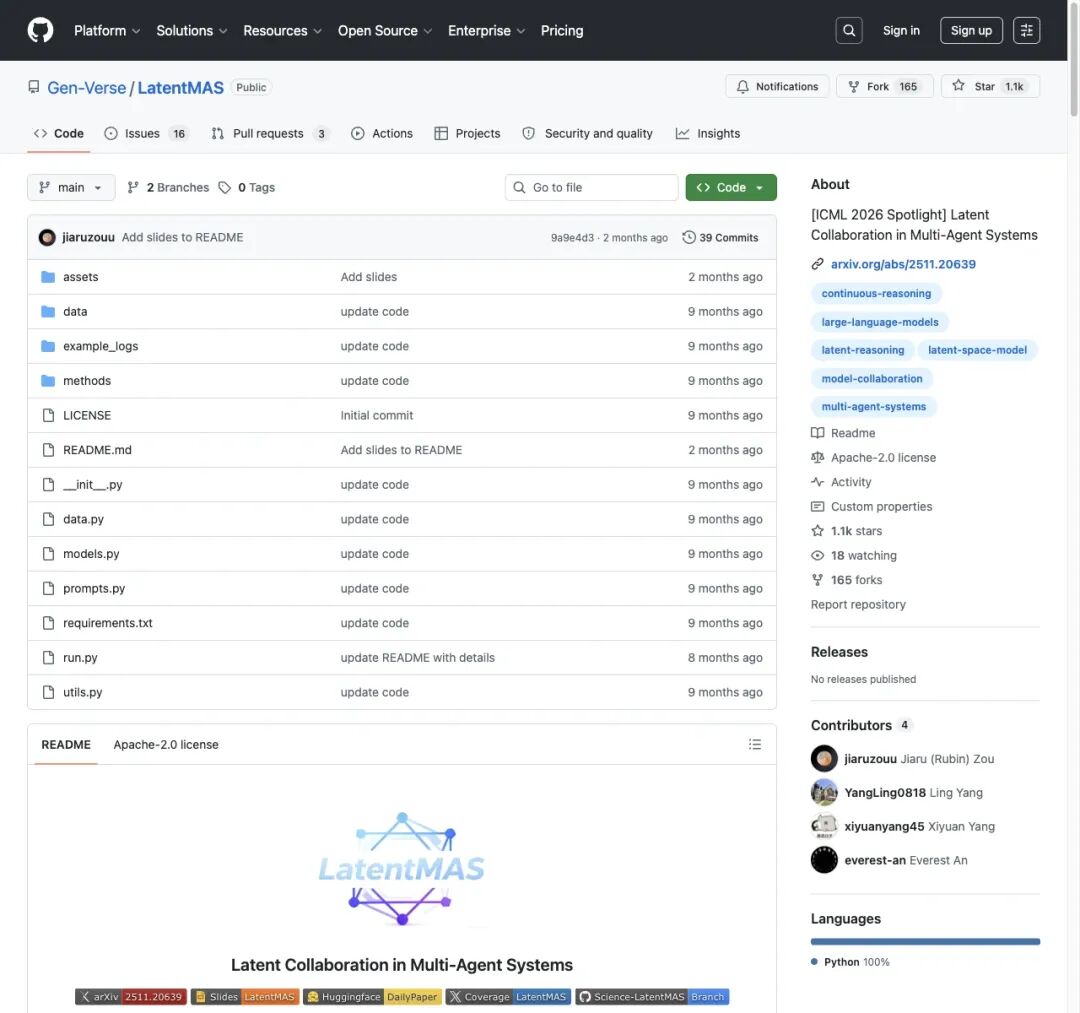Open the appearance settings icon beside Sign up

[x=1026, y=30]
